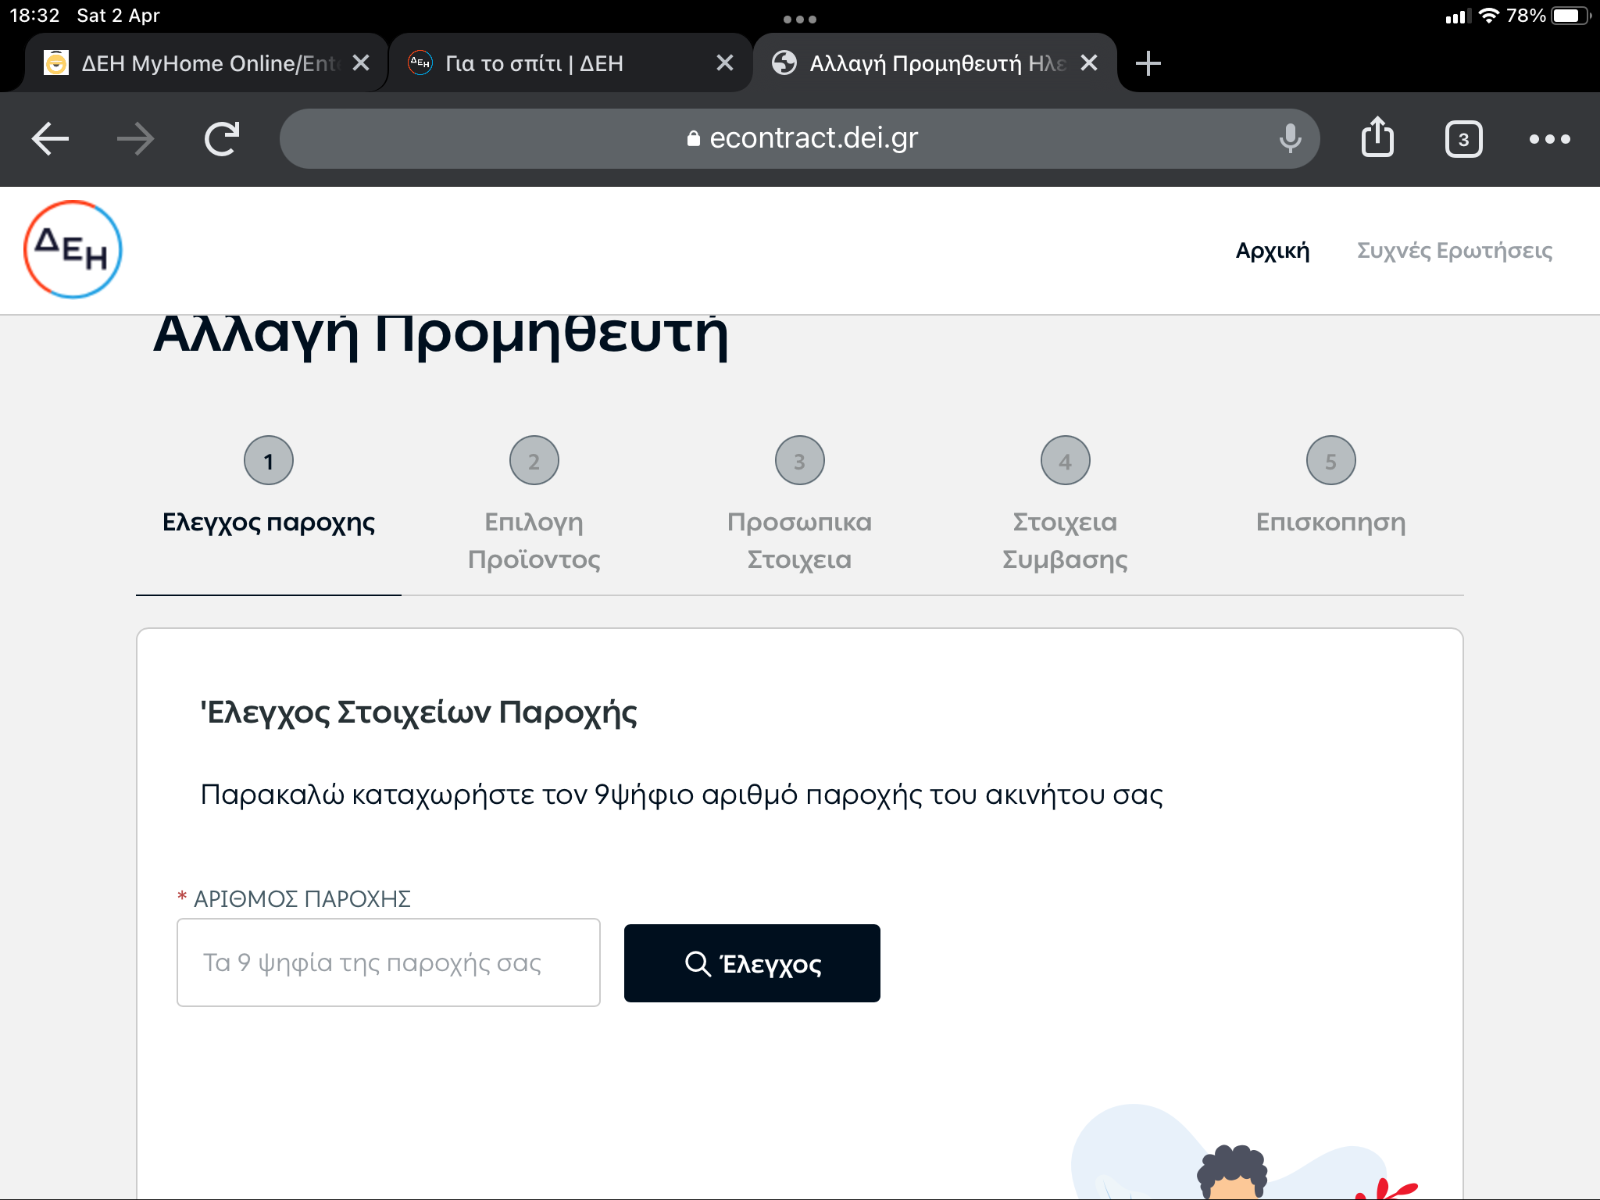This screenshot has height=1200, width=1600.
Task: Open the browser three-dot menu
Action: (x=1549, y=139)
